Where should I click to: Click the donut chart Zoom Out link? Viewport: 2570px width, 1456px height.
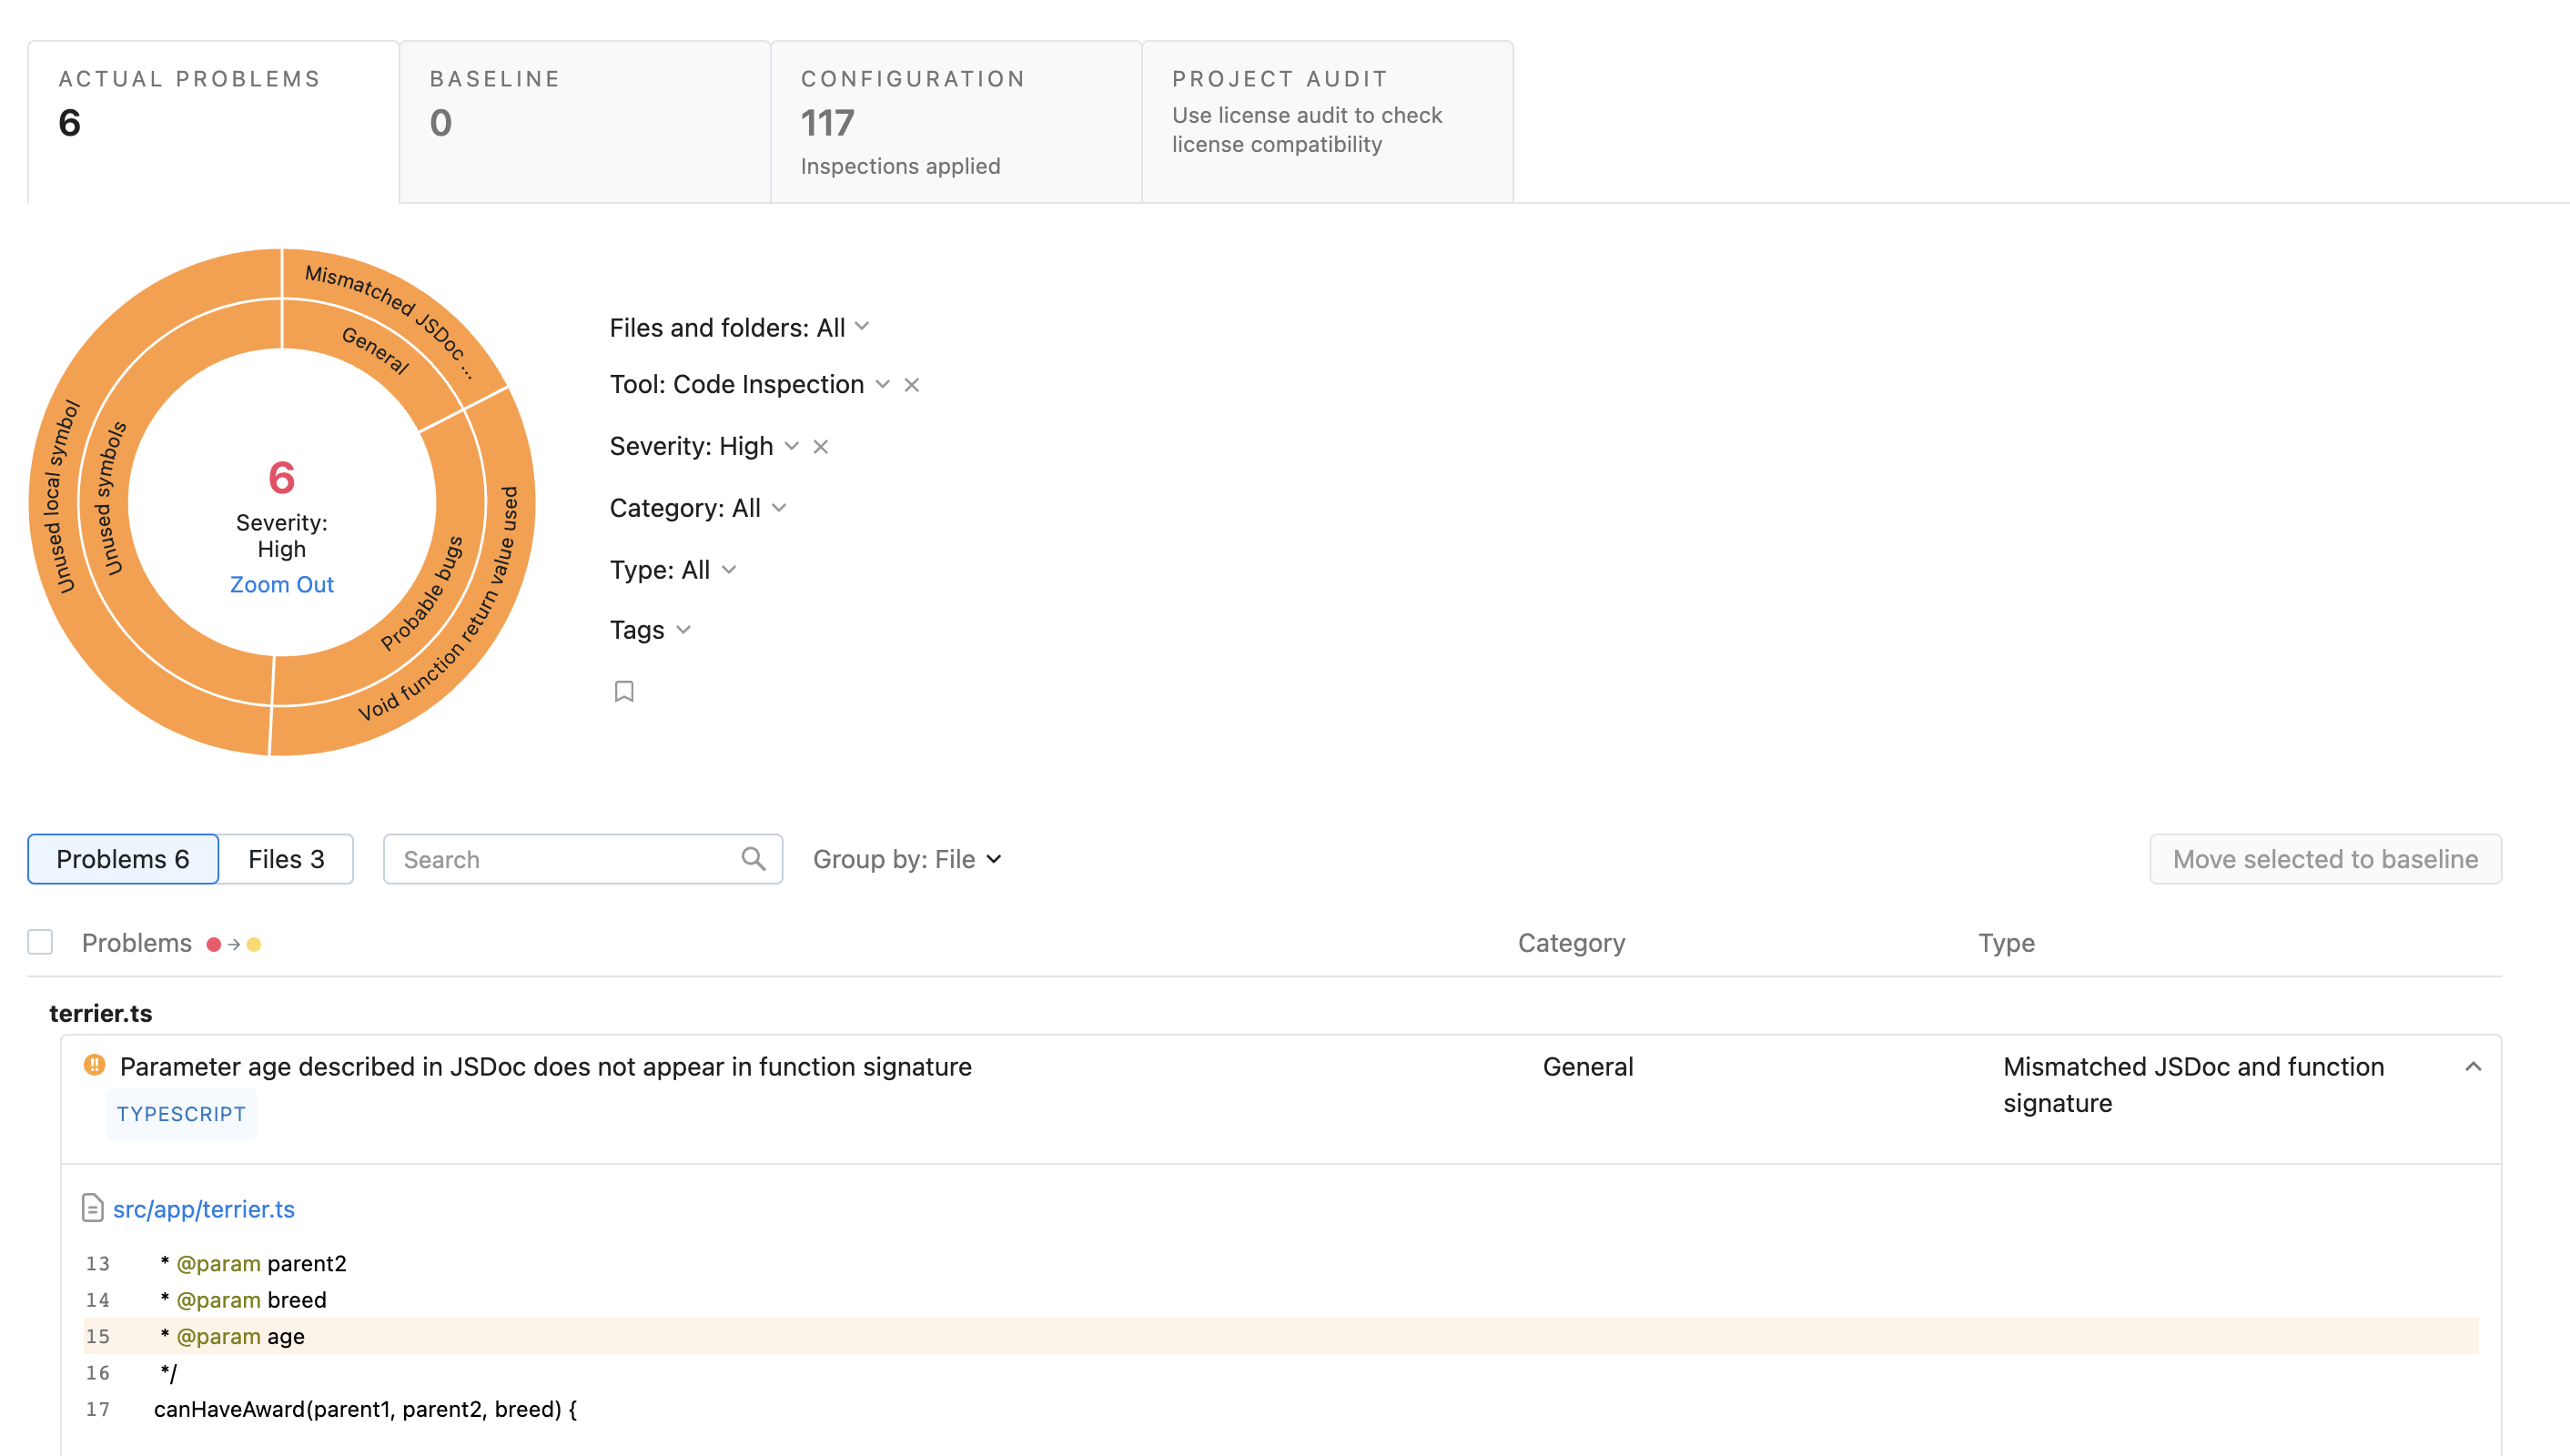pos(280,584)
